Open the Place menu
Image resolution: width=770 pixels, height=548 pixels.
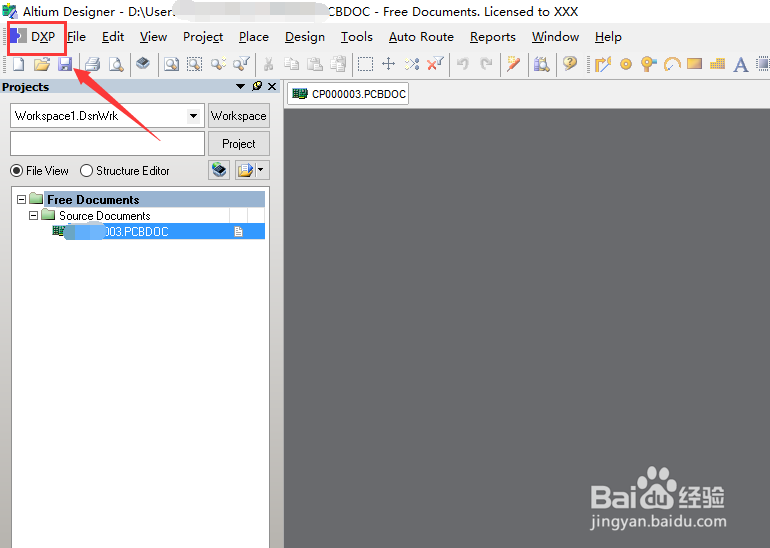[254, 37]
